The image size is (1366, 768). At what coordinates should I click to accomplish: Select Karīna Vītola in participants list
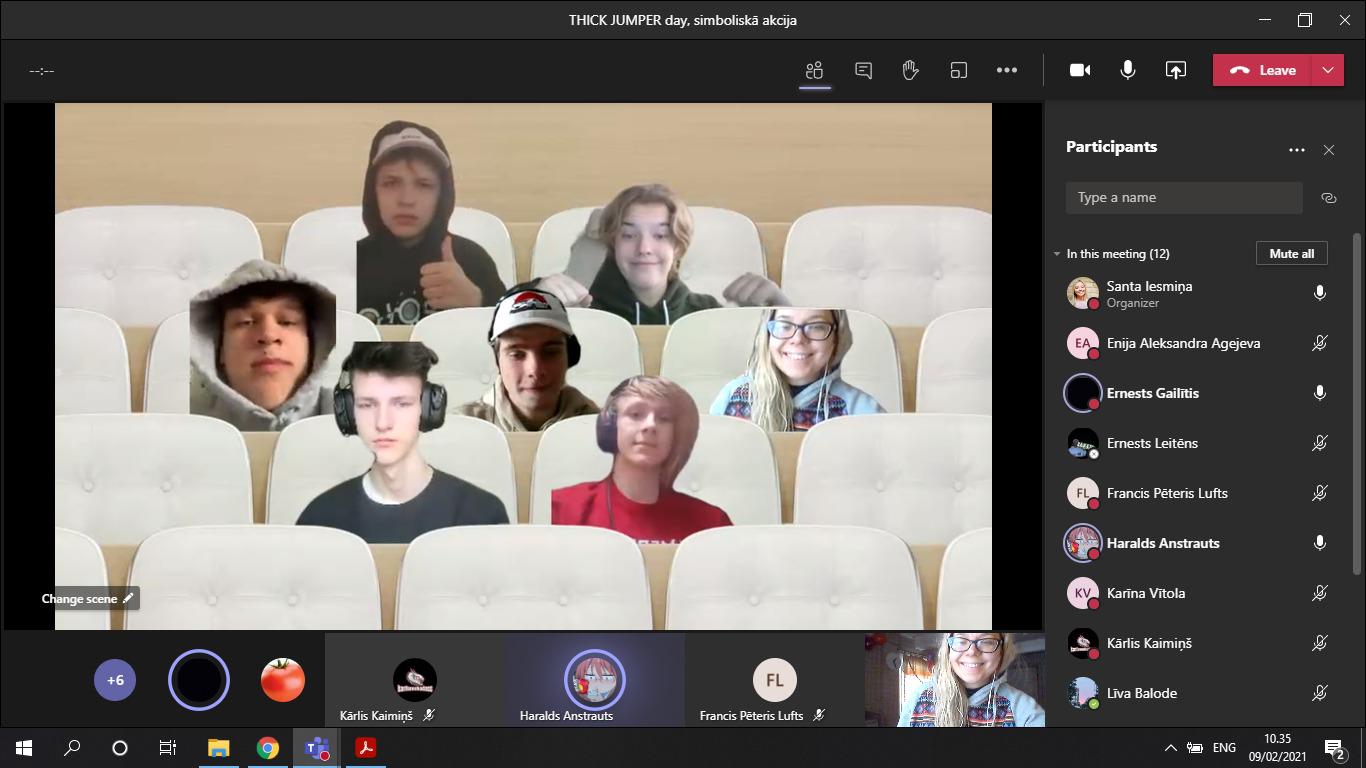[x=1145, y=593]
